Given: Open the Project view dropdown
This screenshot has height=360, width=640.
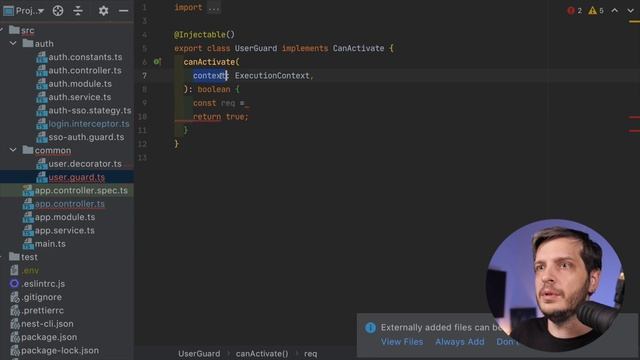Looking at the screenshot, I should [x=24, y=11].
